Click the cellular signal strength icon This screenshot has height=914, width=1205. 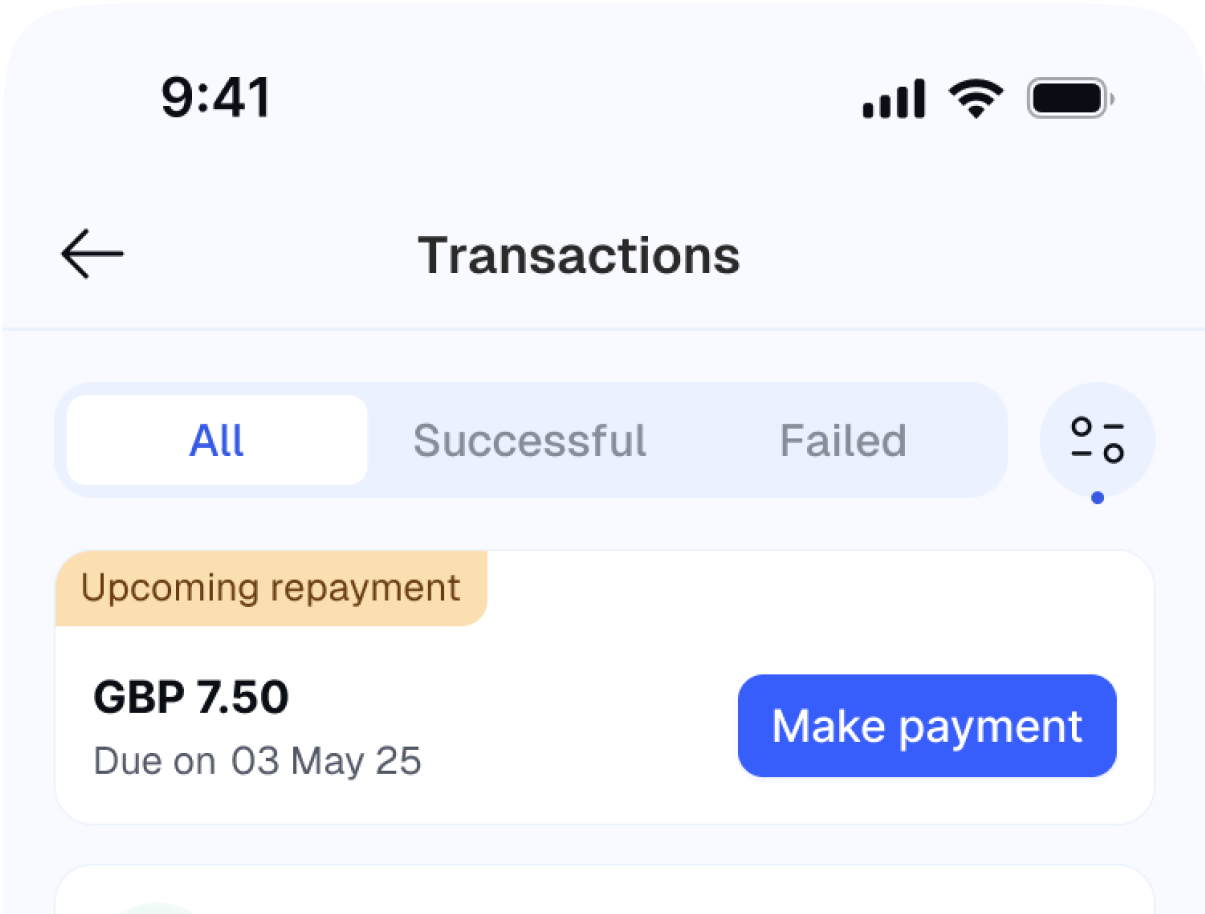(x=891, y=97)
